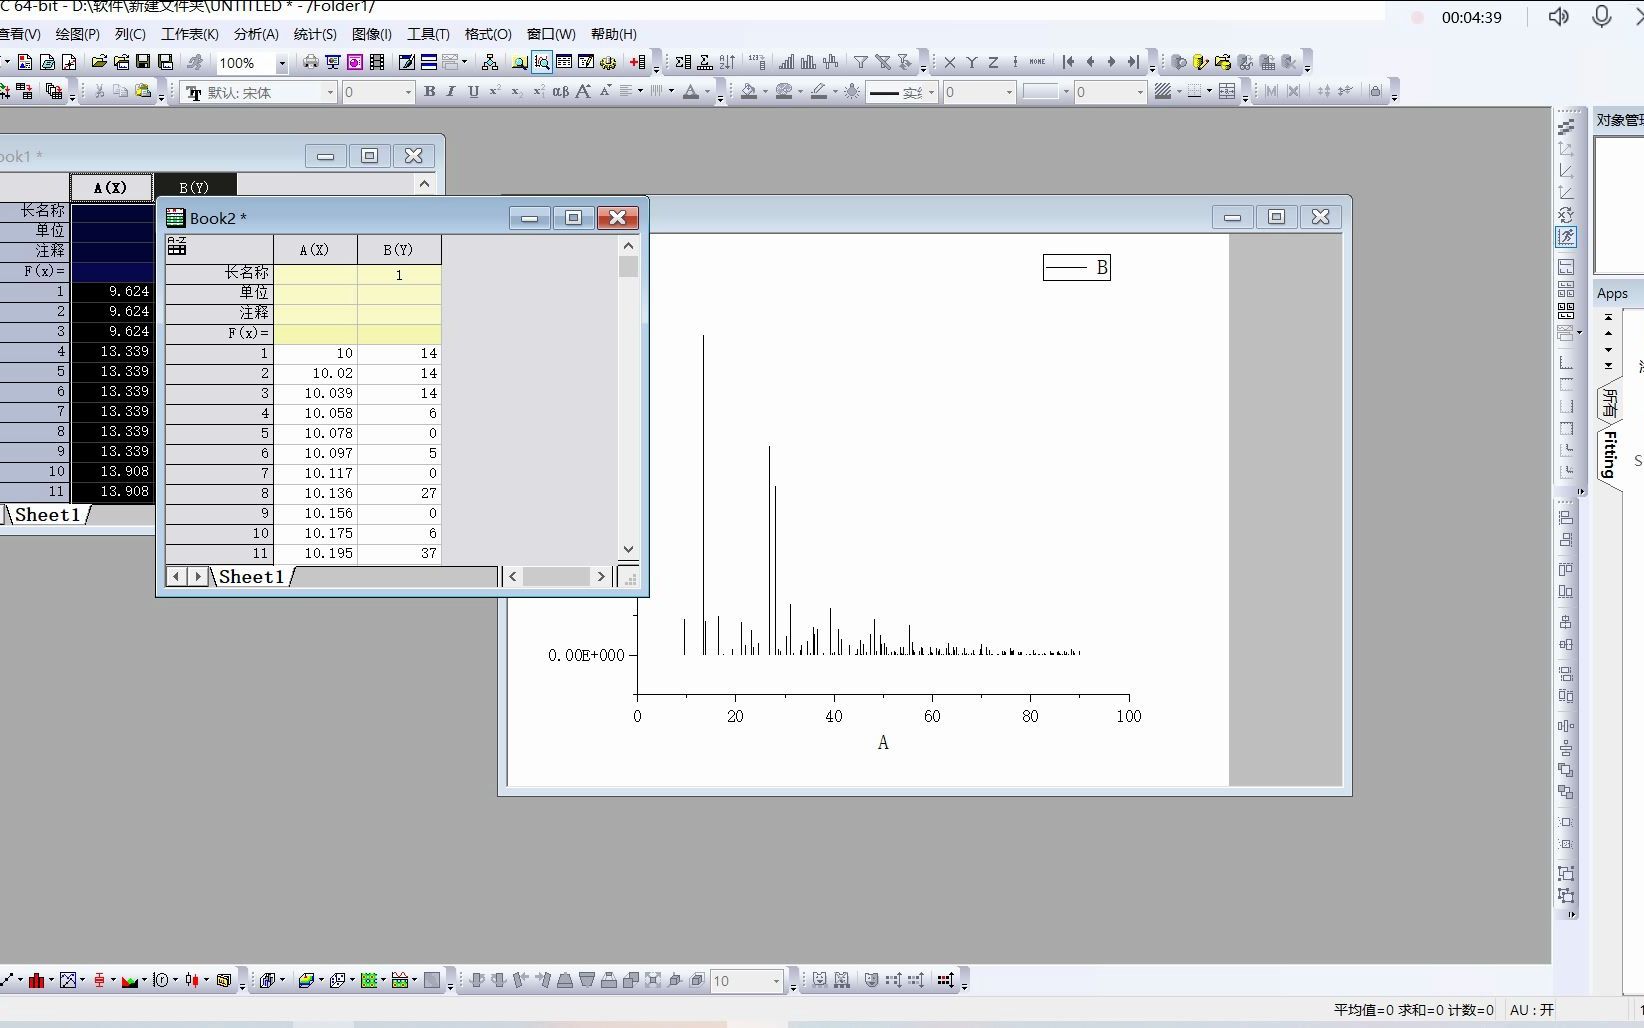Set column designation as Z
This screenshot has width=1644, height=1028.
tap(993, 62)
